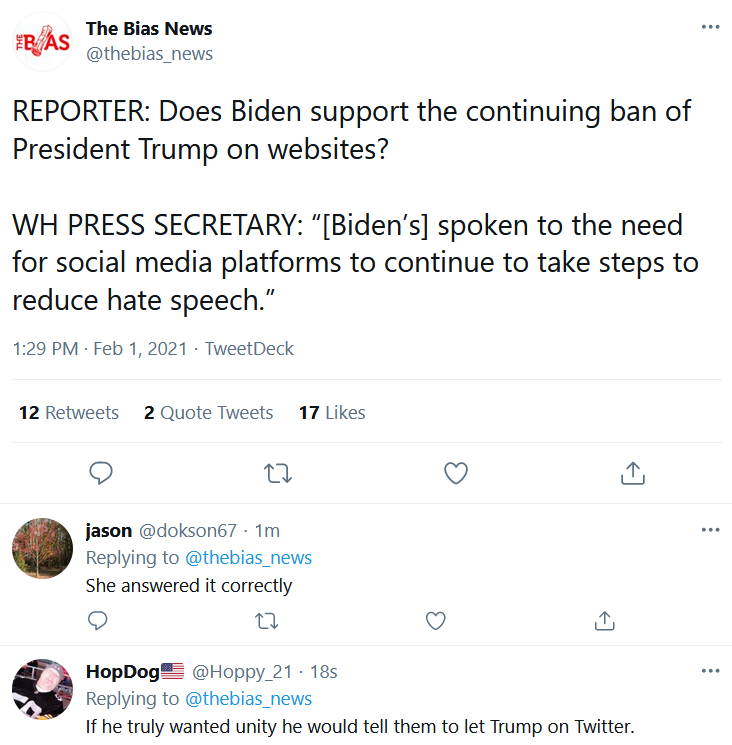732x745 pixels.
Task: View the 17 Likes list
Action: pyautogui.click(x=332, y=413)
